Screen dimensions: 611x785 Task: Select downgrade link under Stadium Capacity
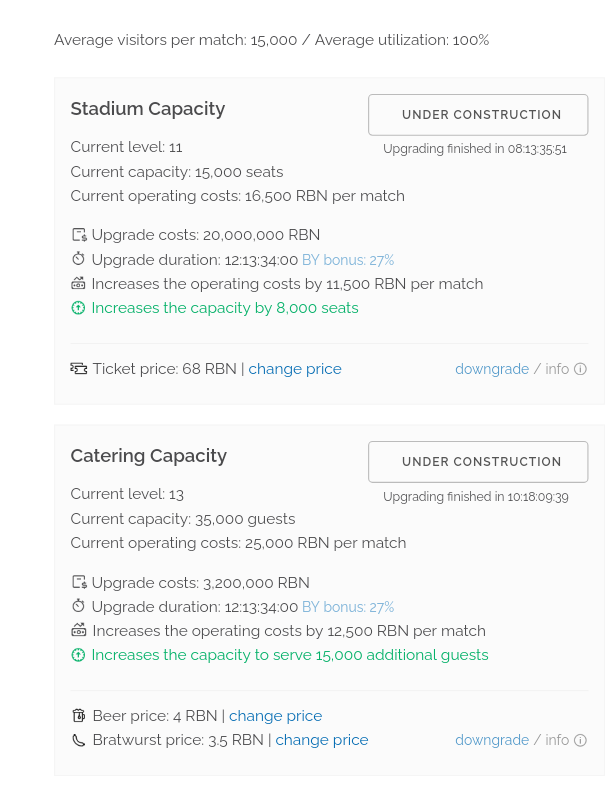(x=492, y=369)
